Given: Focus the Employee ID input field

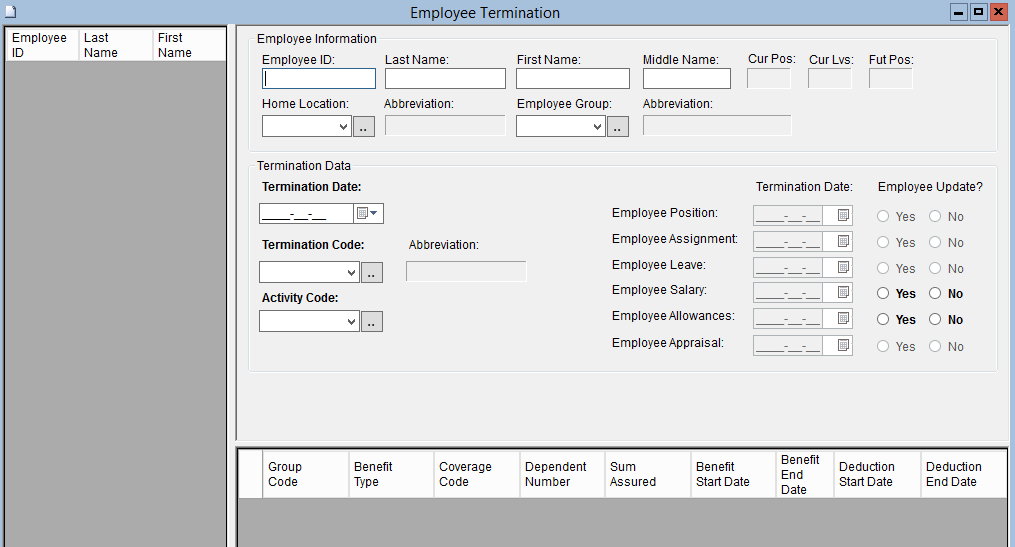Looking at the screenshot, I should [x=319, y=79].
